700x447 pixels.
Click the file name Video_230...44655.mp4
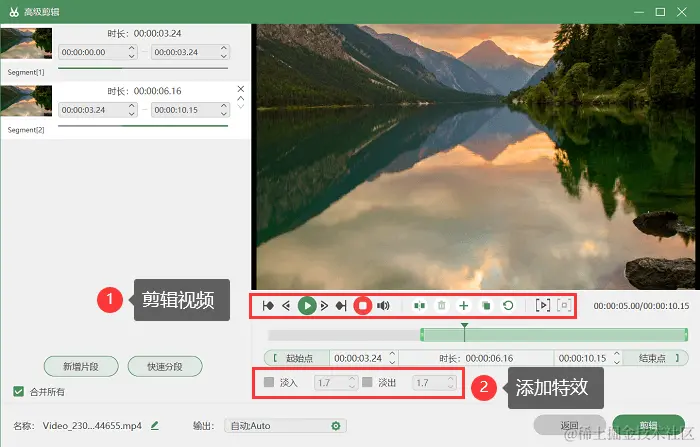coord(92,426)
